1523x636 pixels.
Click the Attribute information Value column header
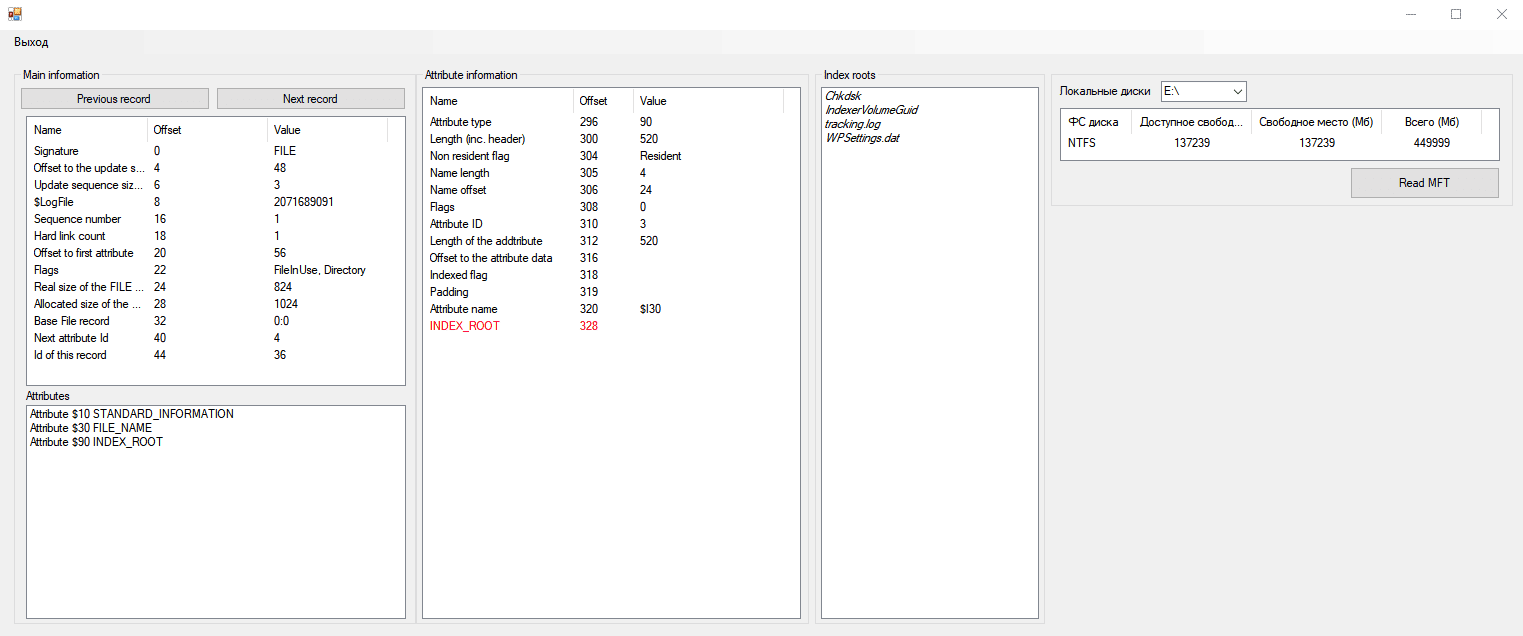point(708,101)
